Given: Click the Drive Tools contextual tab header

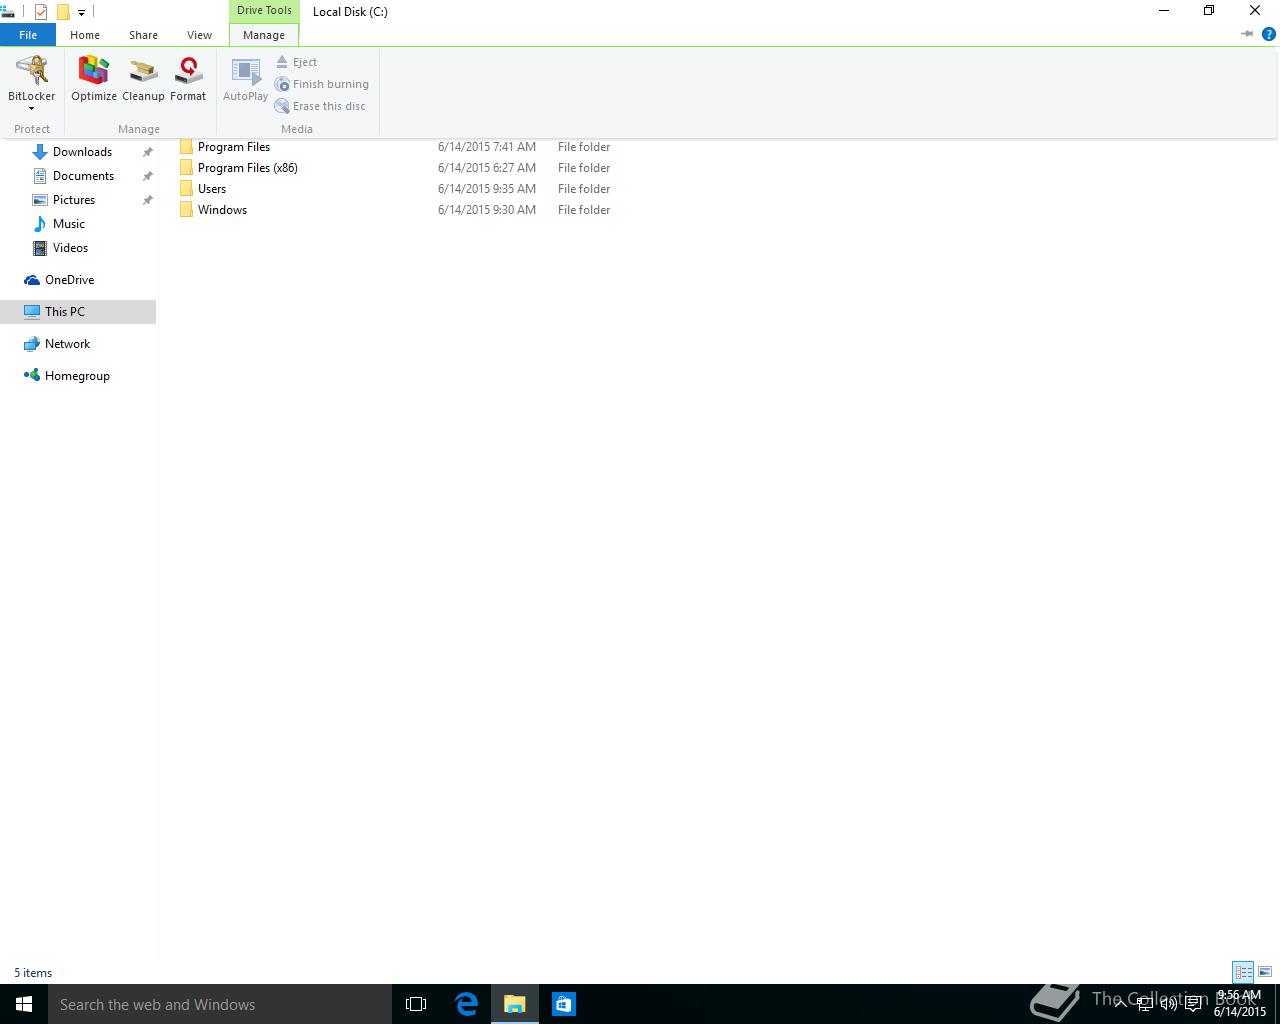Looking at the screenshot, I should pyautogui.click(x=264, y=11).
